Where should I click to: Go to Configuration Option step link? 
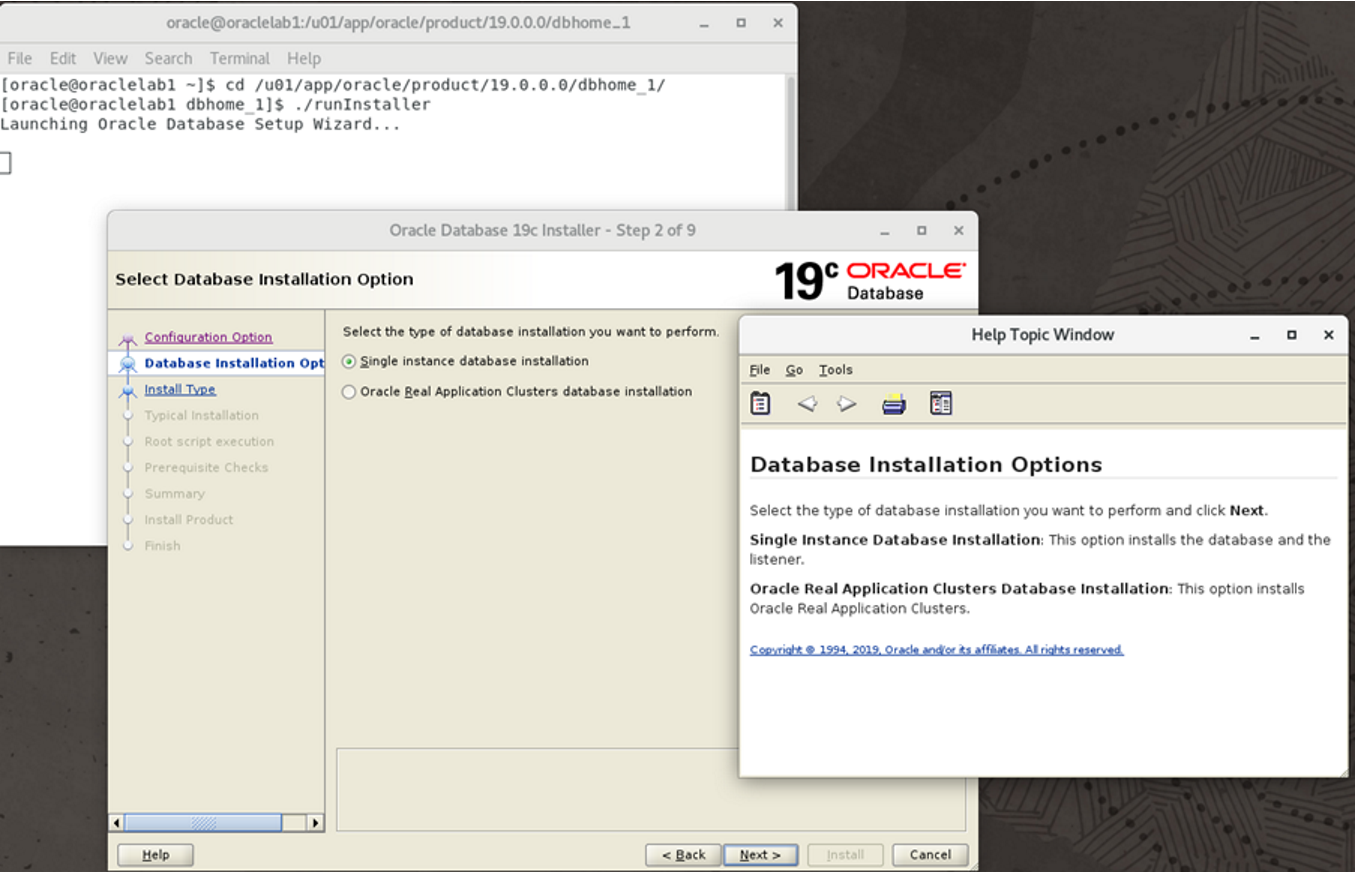click(208, 337)
